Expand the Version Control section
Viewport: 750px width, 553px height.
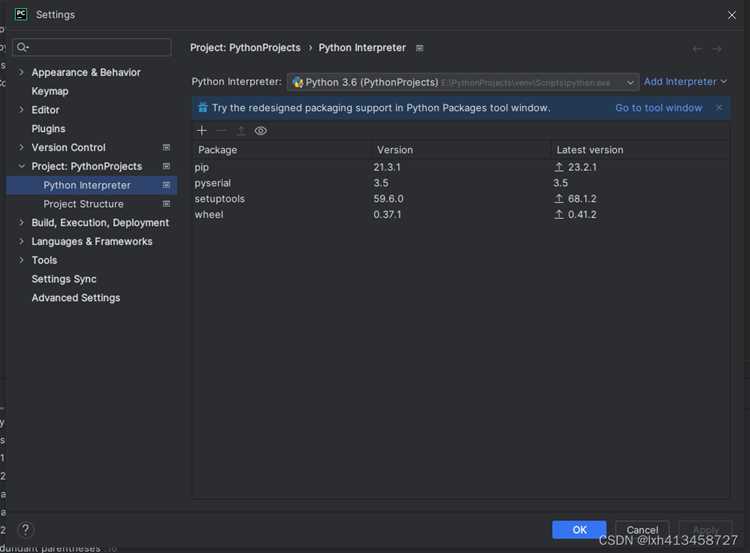[x=21, y=147]
